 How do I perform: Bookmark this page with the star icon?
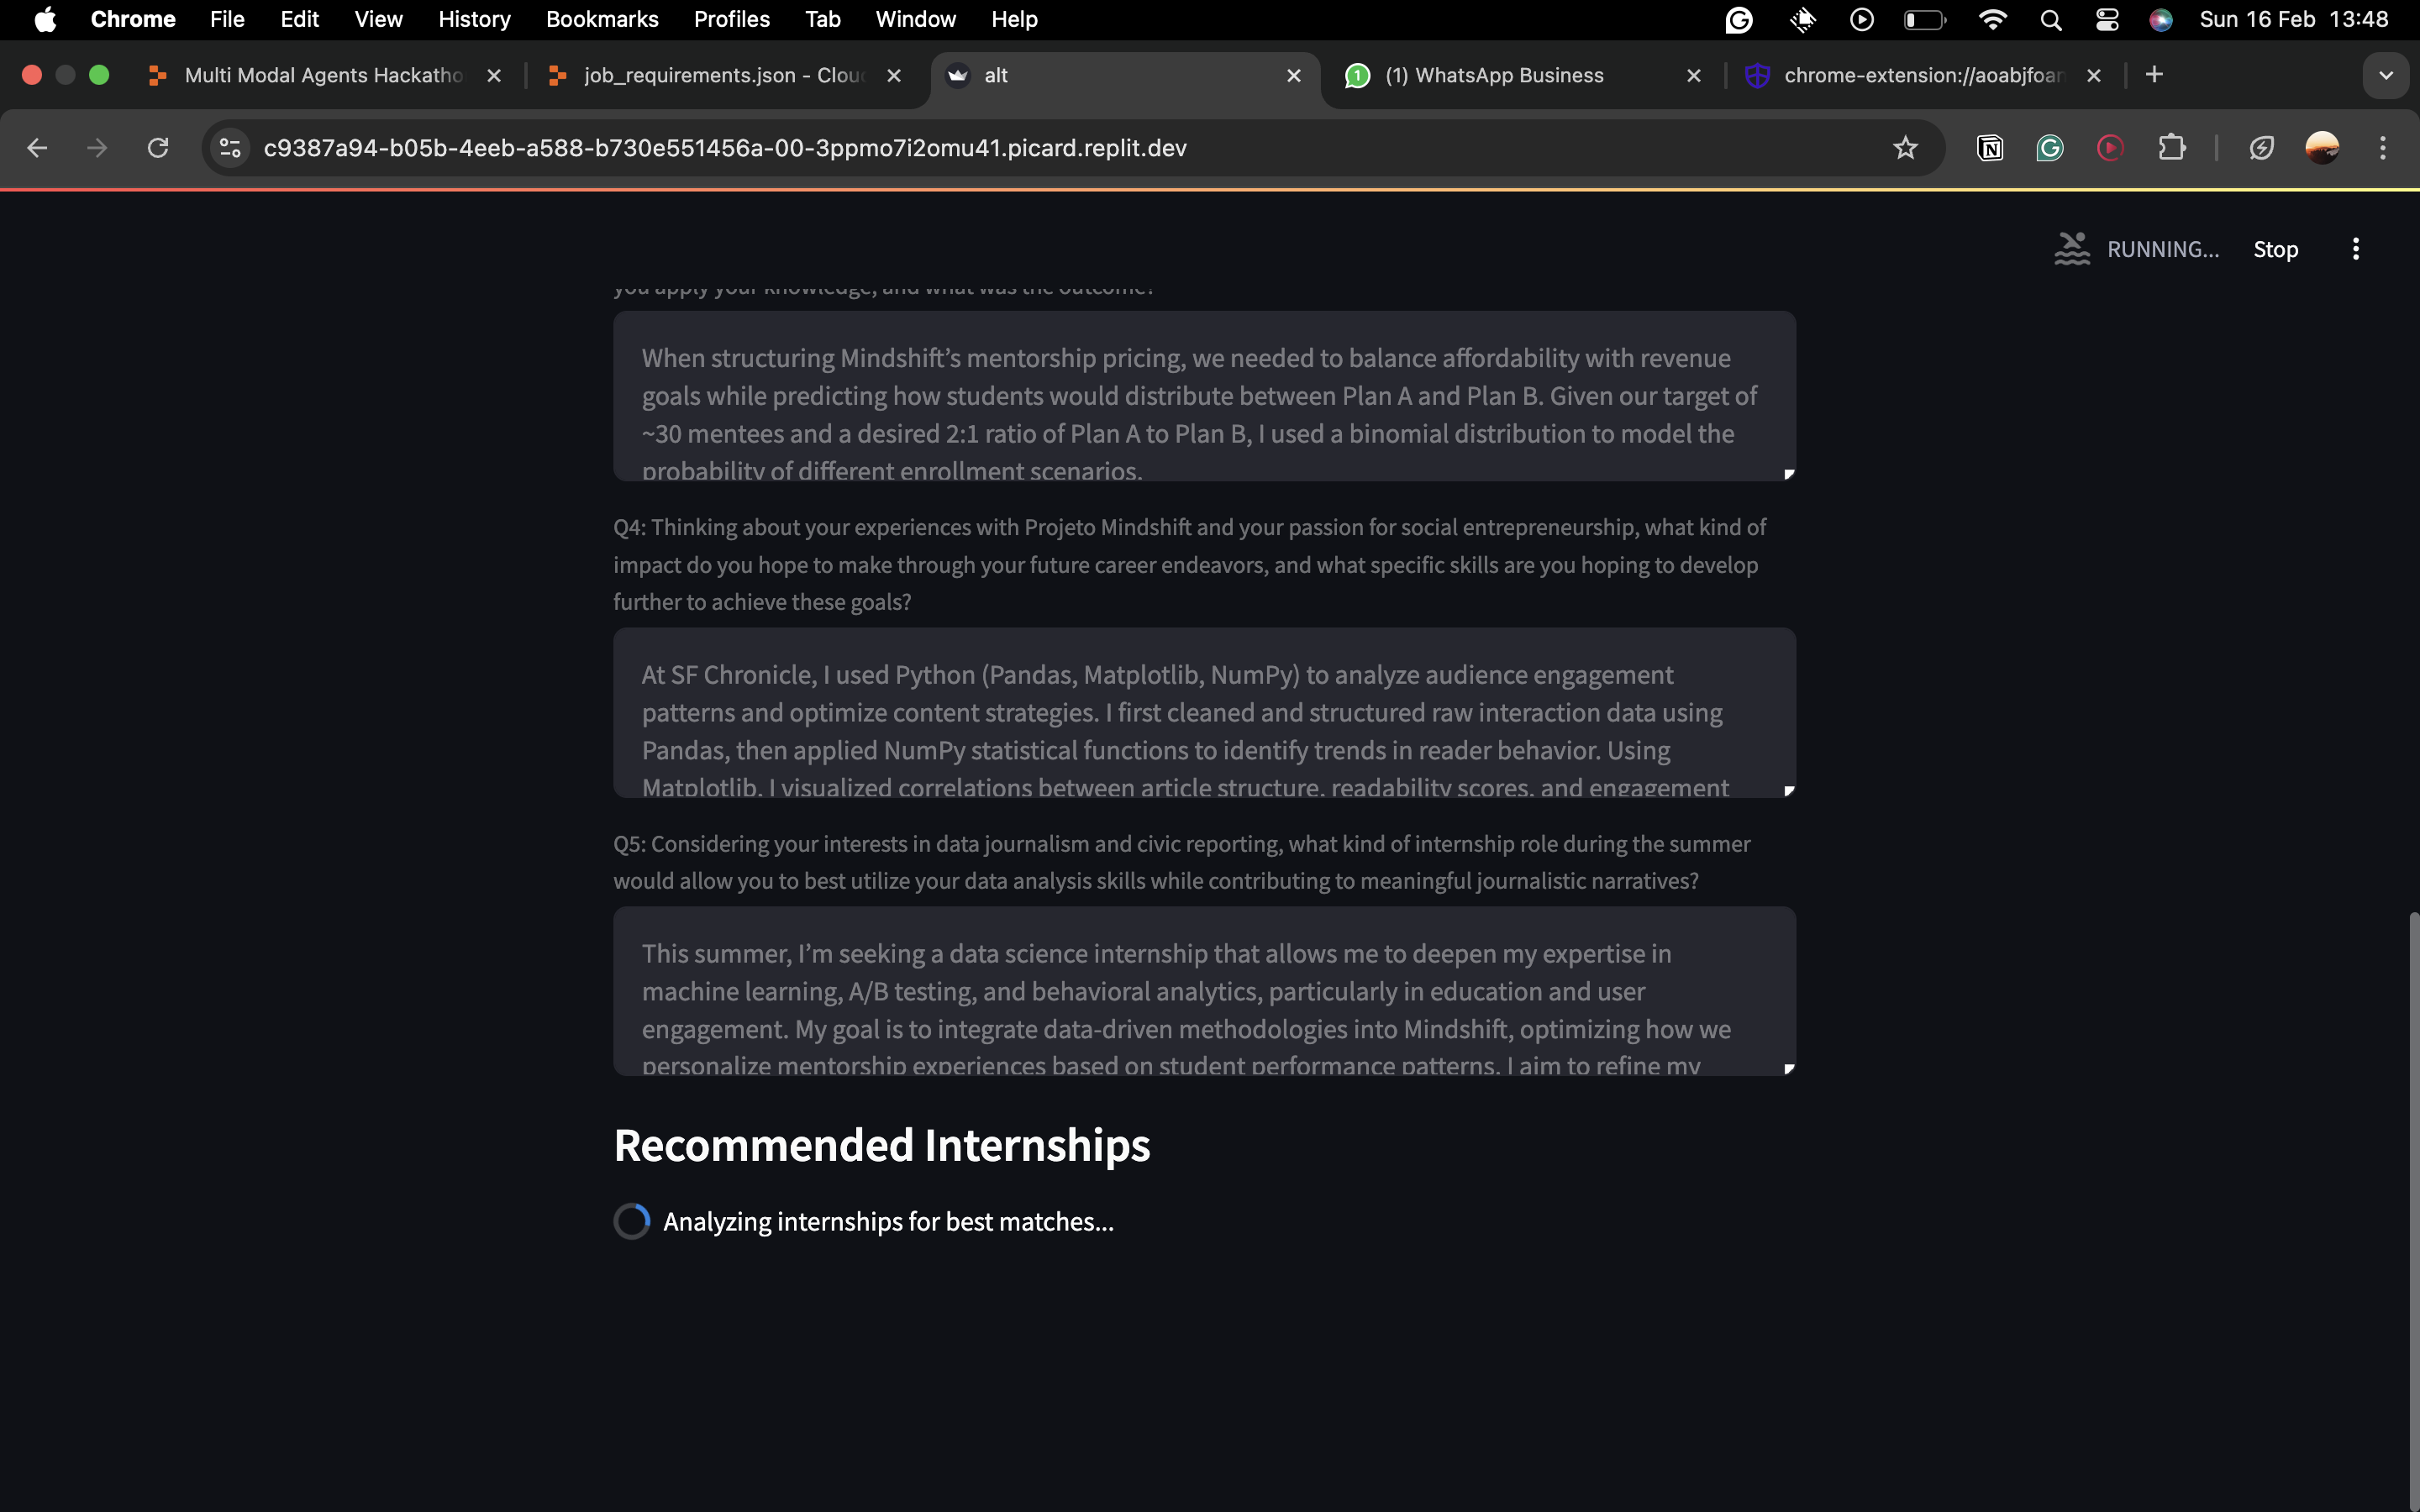tap(1905, 148)
